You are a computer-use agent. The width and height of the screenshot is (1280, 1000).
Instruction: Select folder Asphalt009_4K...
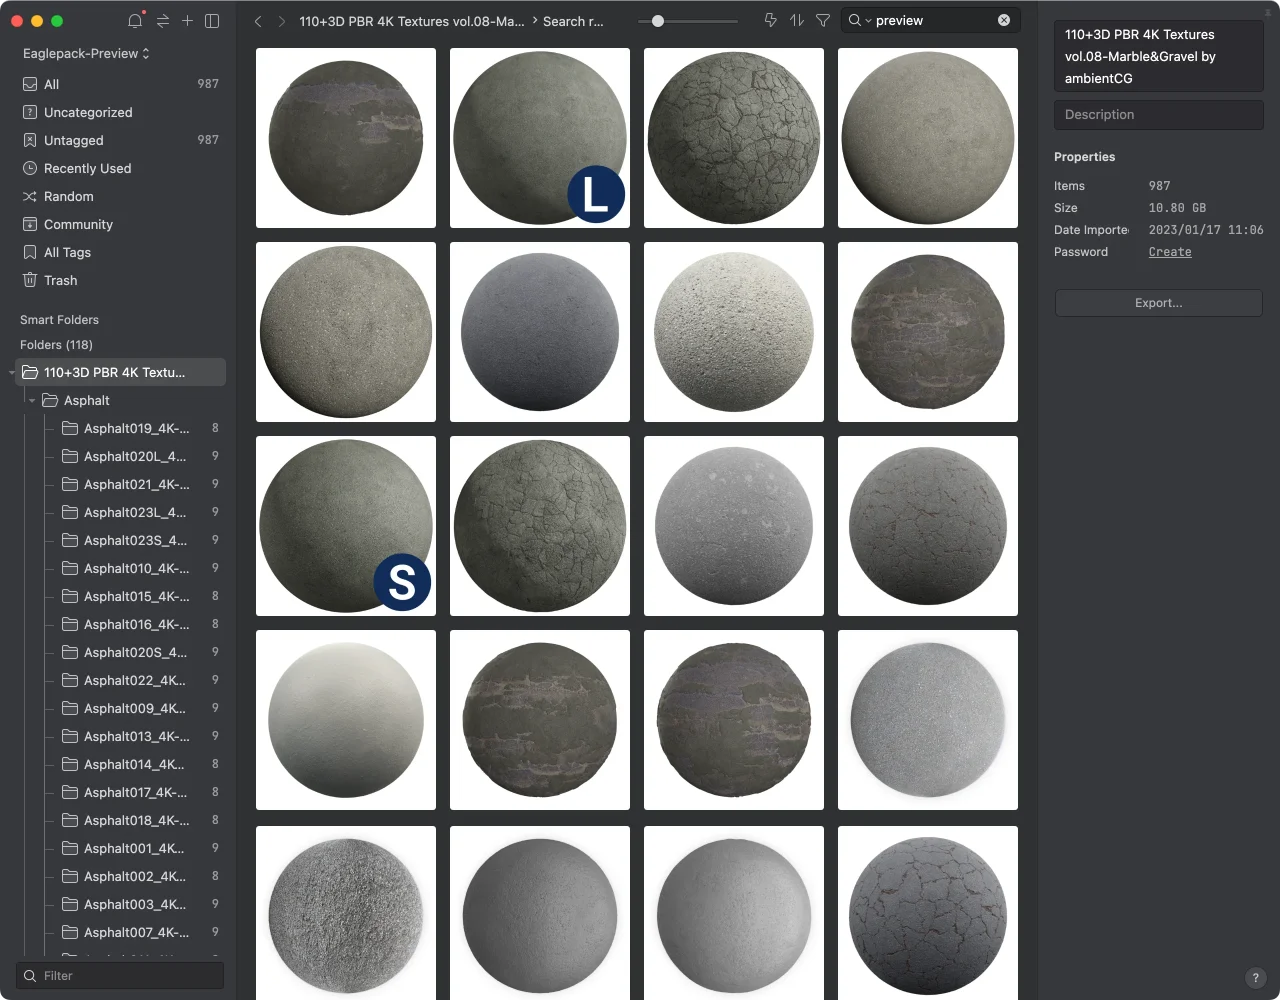tap(135, 708)
